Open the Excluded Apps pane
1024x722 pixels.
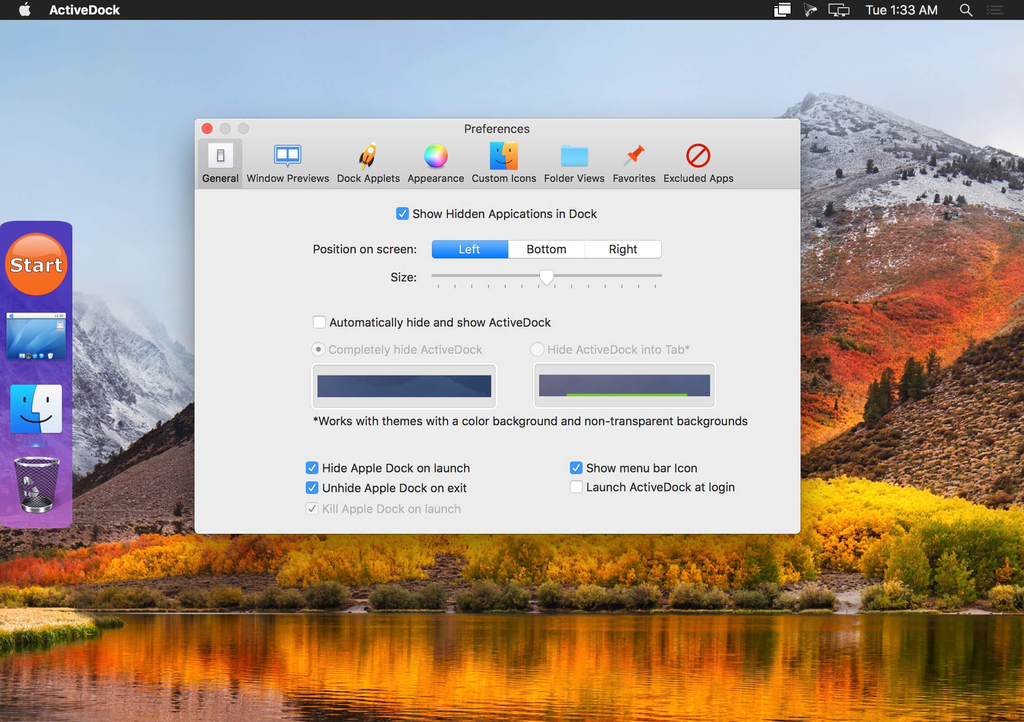tap(698, 163)
